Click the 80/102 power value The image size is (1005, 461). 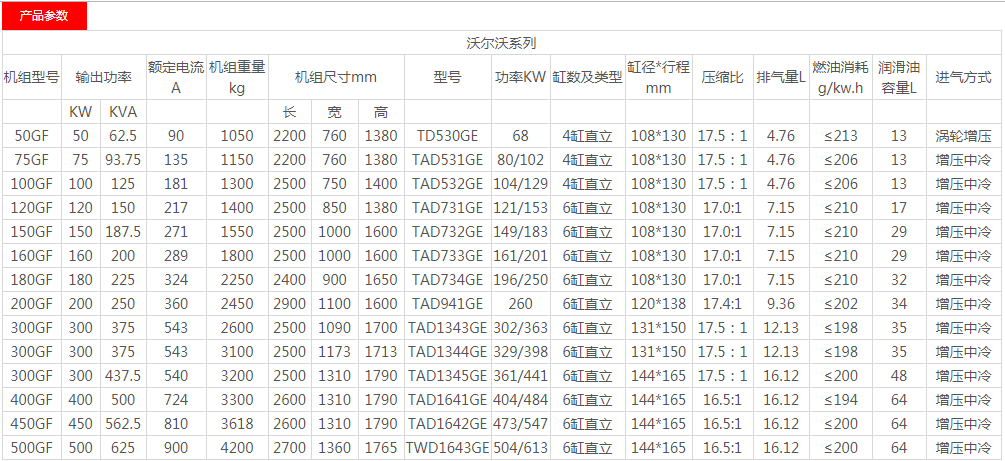(x=520, y=160)
